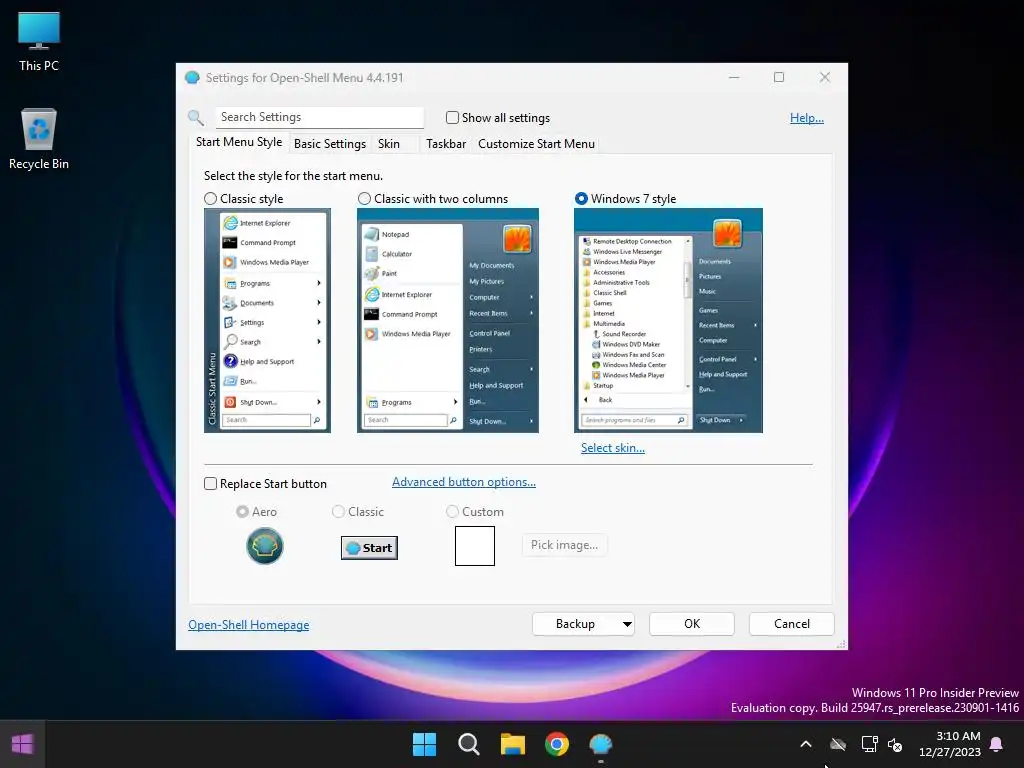Select the Recycle Bin desktop icon
This screenshot has height=768, width=1024.
pyautogui.click(x=39, y=138)
